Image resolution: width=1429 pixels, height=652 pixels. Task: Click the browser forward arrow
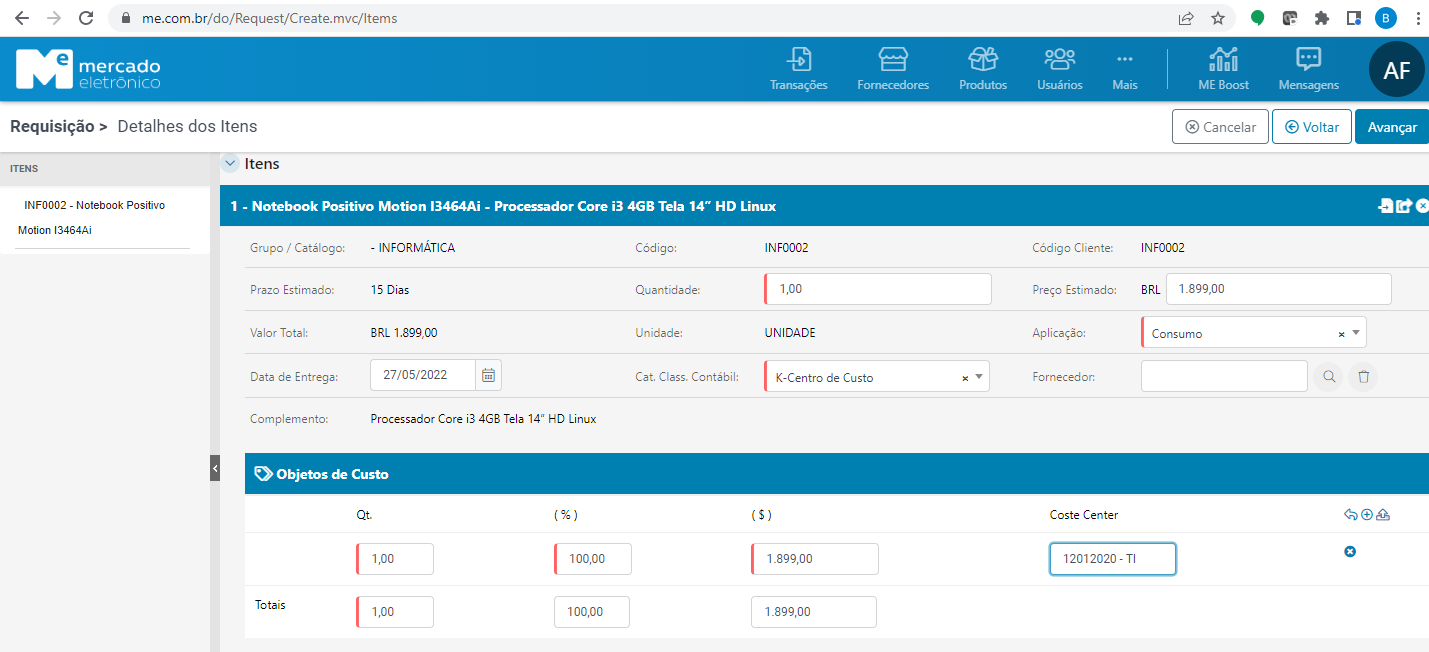(54, 18)
